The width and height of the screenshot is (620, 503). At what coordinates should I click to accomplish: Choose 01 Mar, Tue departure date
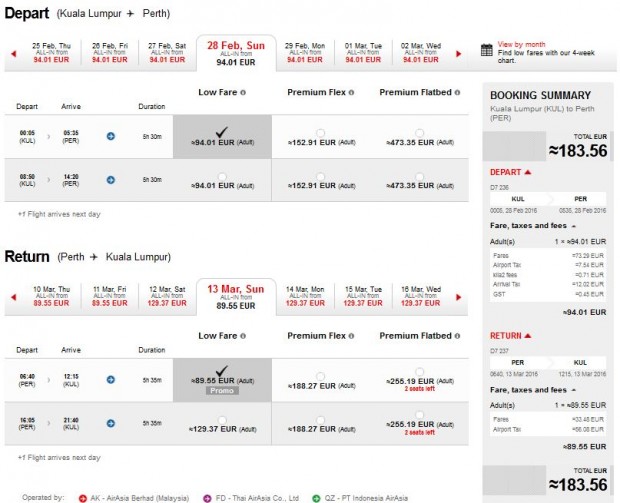click(x=363, y=53)
